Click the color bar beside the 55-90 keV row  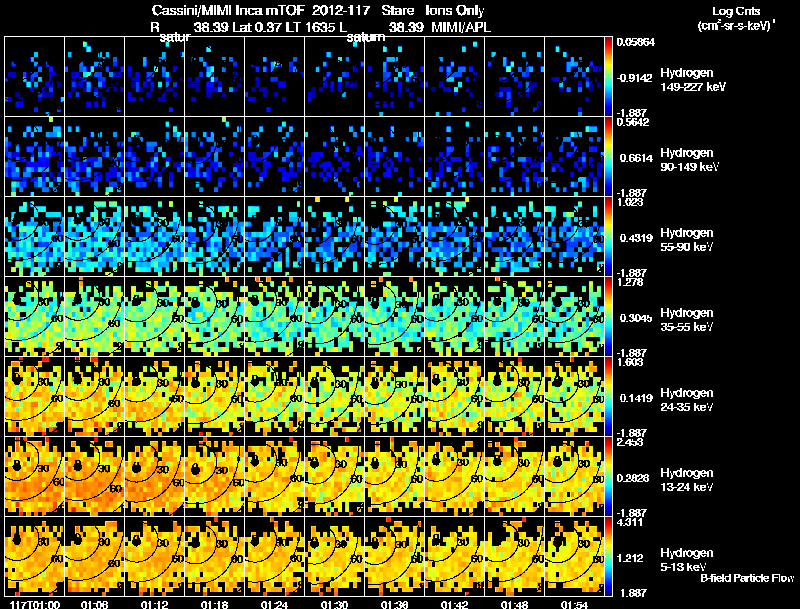[608, 237]
